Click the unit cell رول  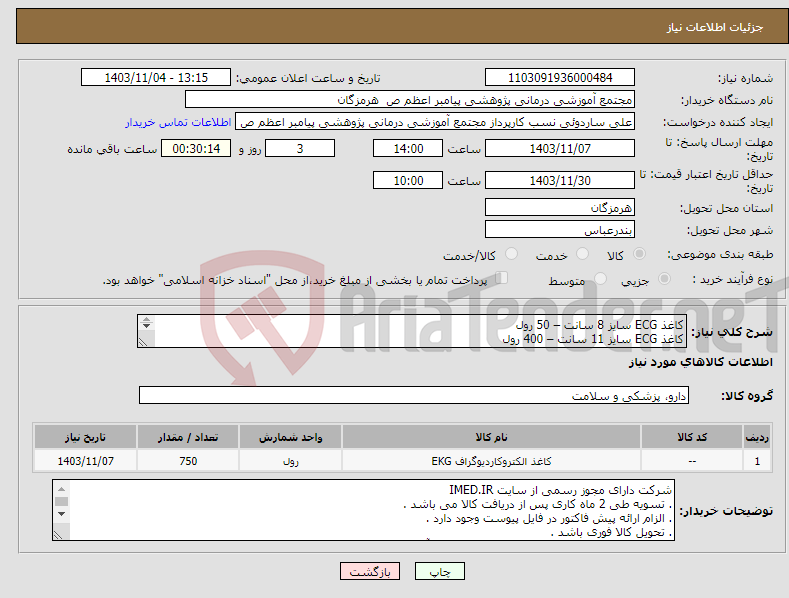click(x=290, y=461)
